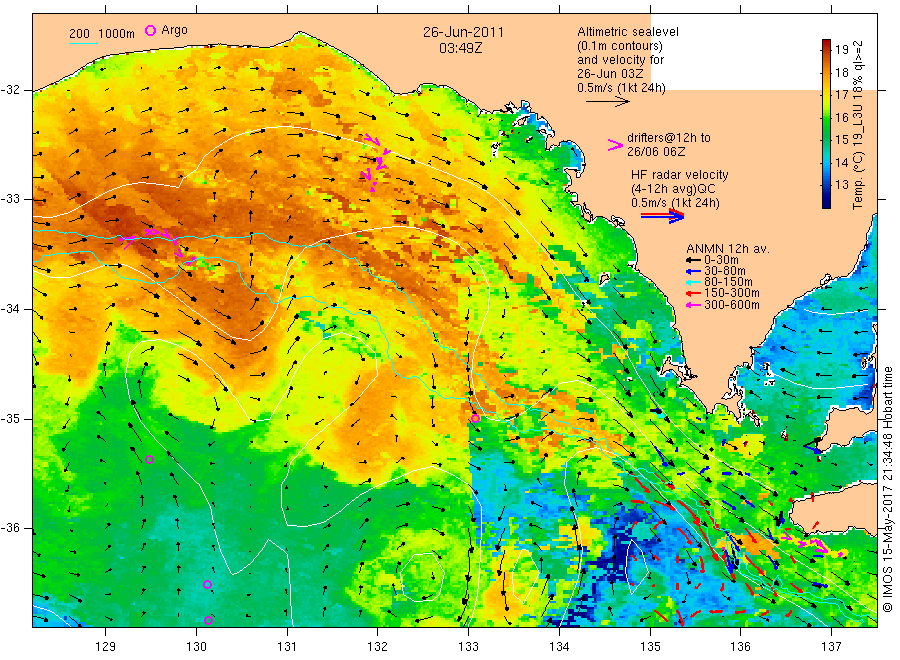
Task: Click the 'drifters@12h to' legend text
Action: (x=669, y=138)
